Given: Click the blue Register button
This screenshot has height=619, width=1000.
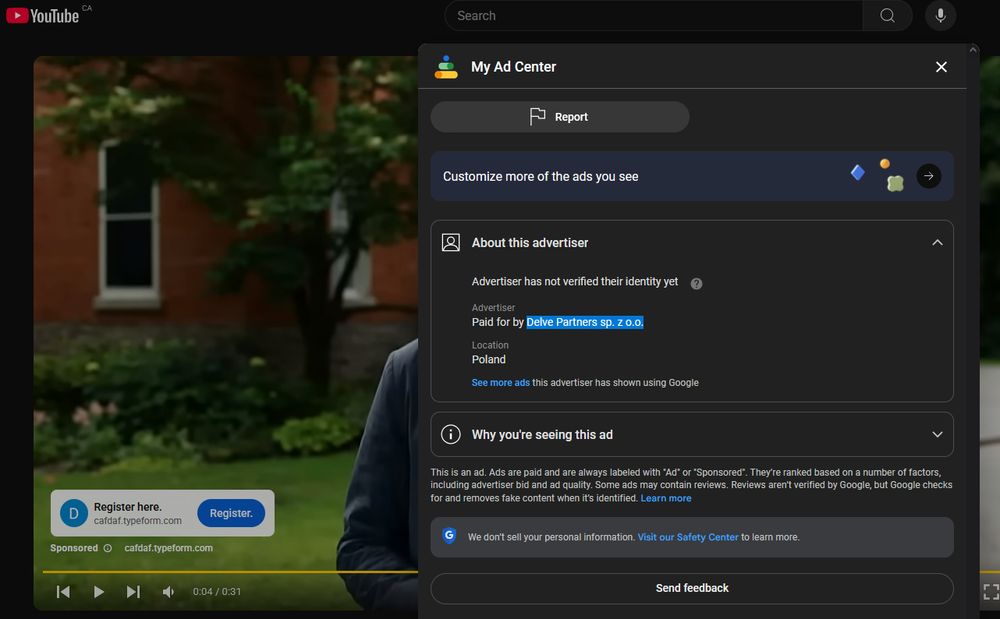Looking at the screenshot, I should point(231,513).
